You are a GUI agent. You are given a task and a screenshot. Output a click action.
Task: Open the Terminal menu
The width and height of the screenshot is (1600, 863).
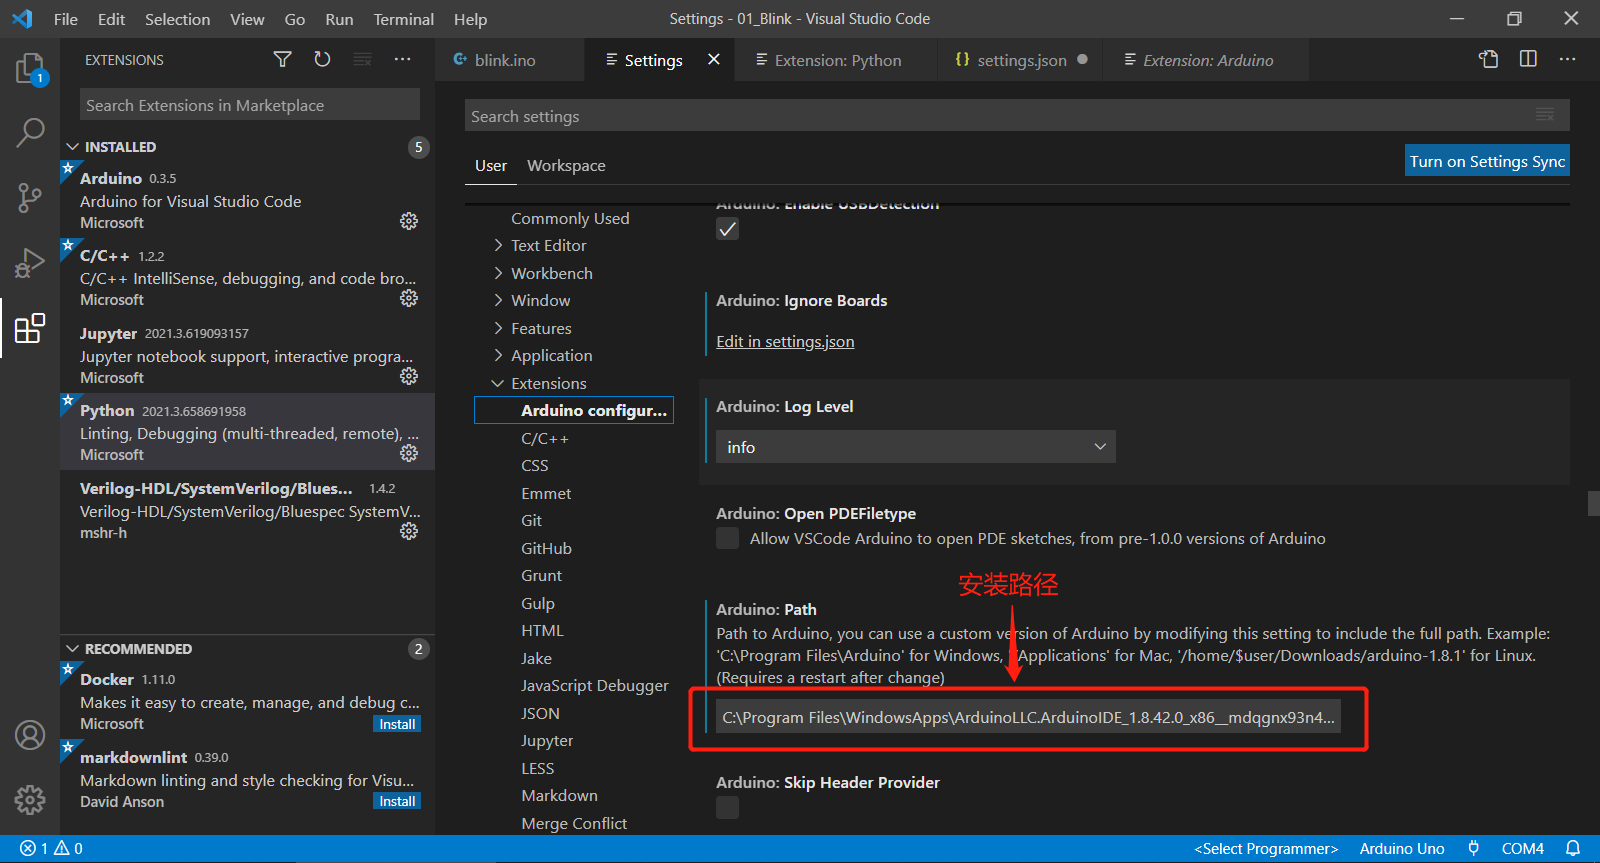403,19
